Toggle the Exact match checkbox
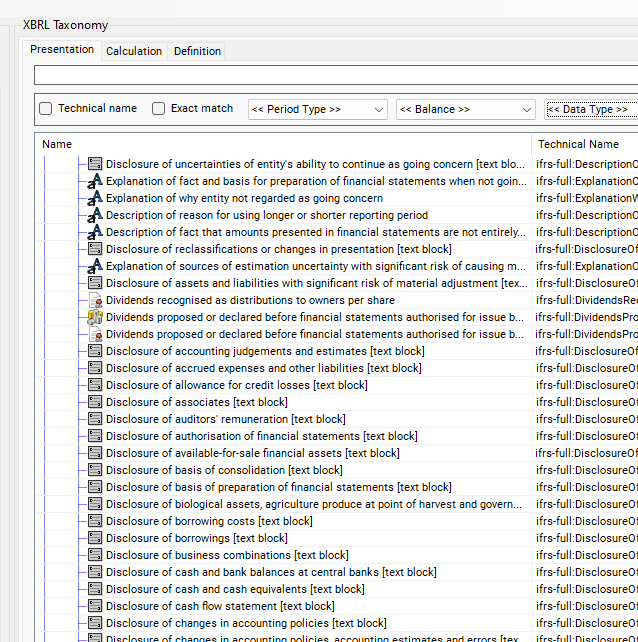Viewport: 638px width, 642px height. tap(159, 109)
